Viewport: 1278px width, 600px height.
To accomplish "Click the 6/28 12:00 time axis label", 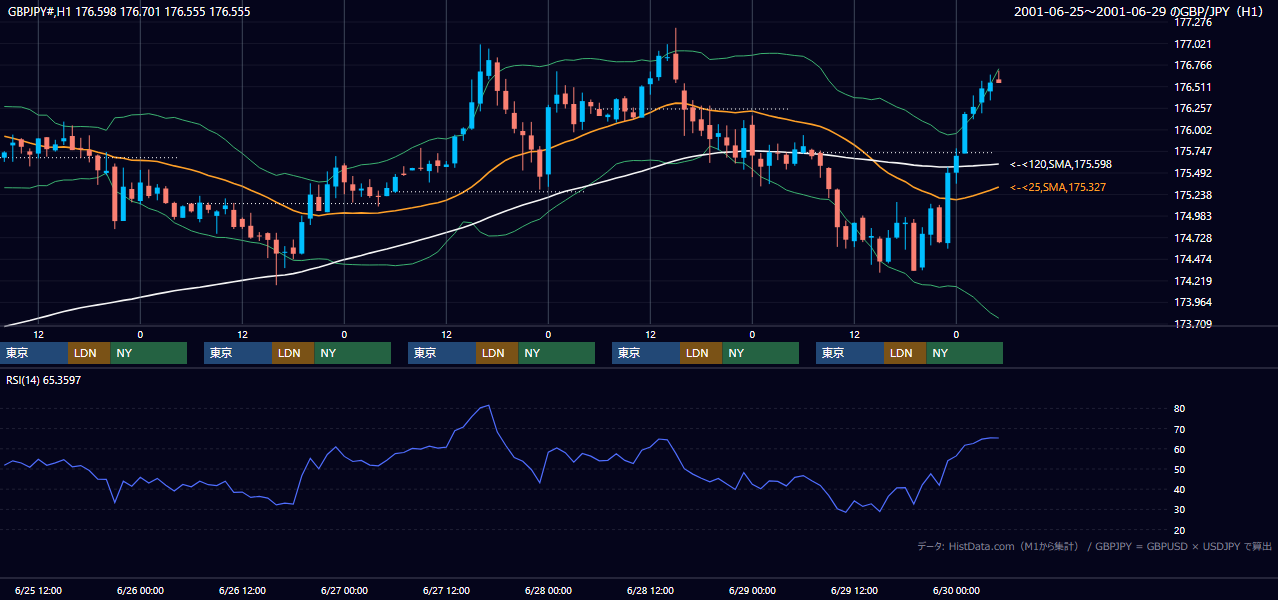I will [x=649, y=590].
